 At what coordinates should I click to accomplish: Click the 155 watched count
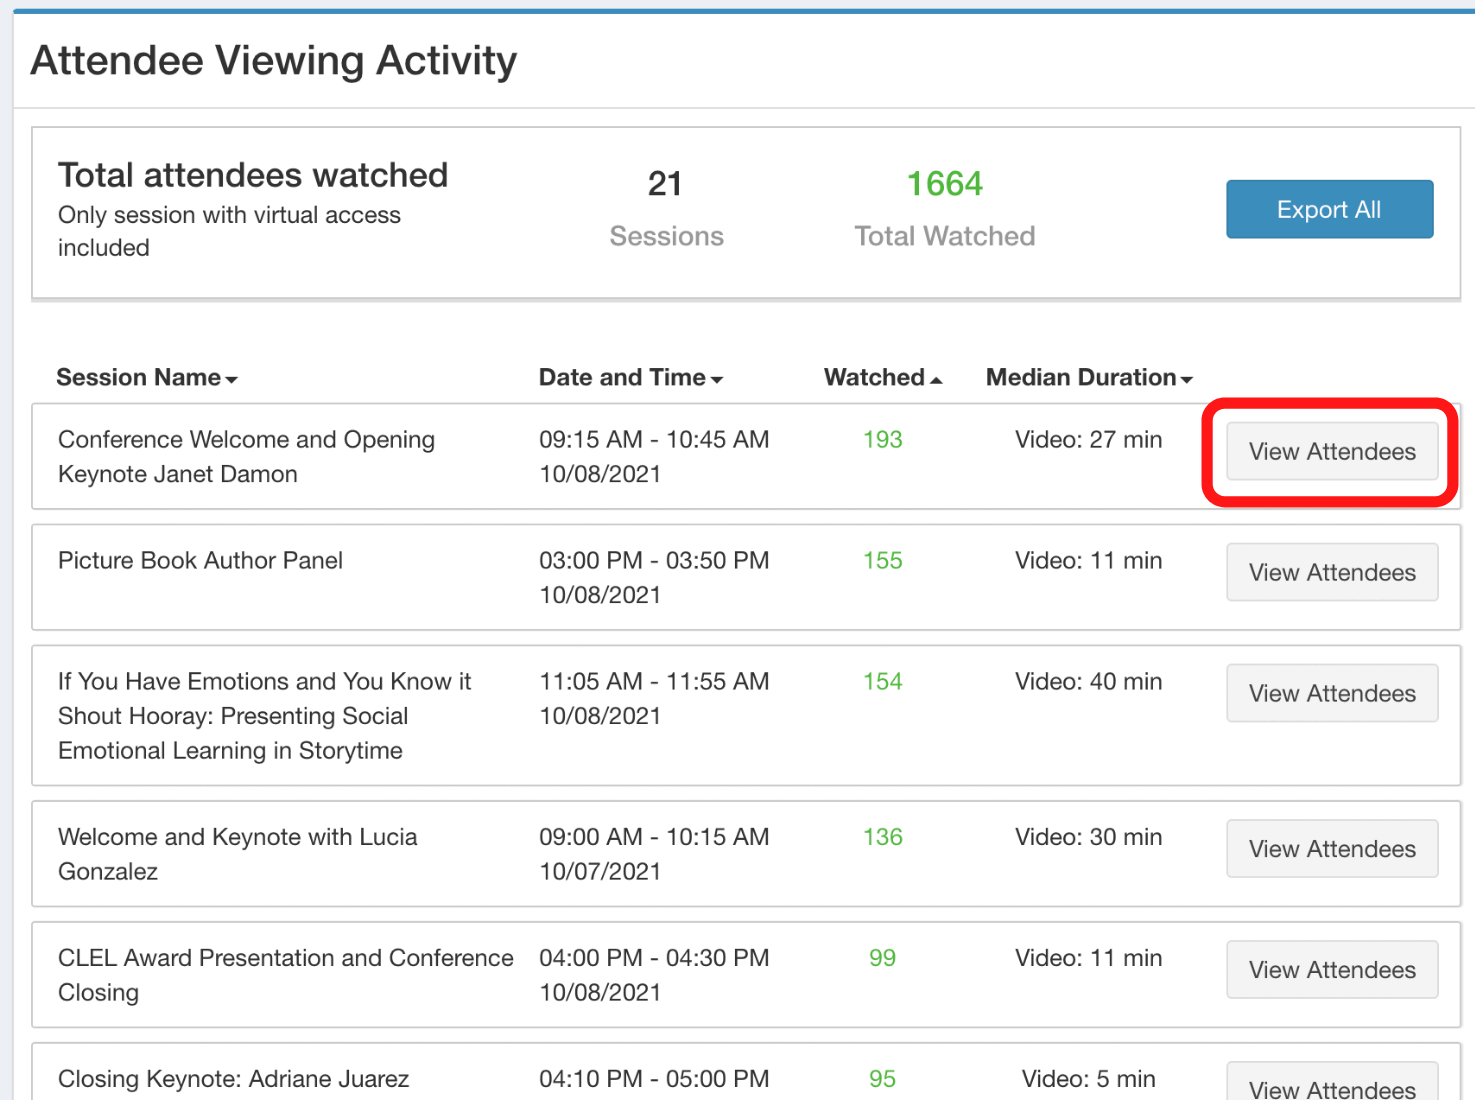(x=882, y=561)
